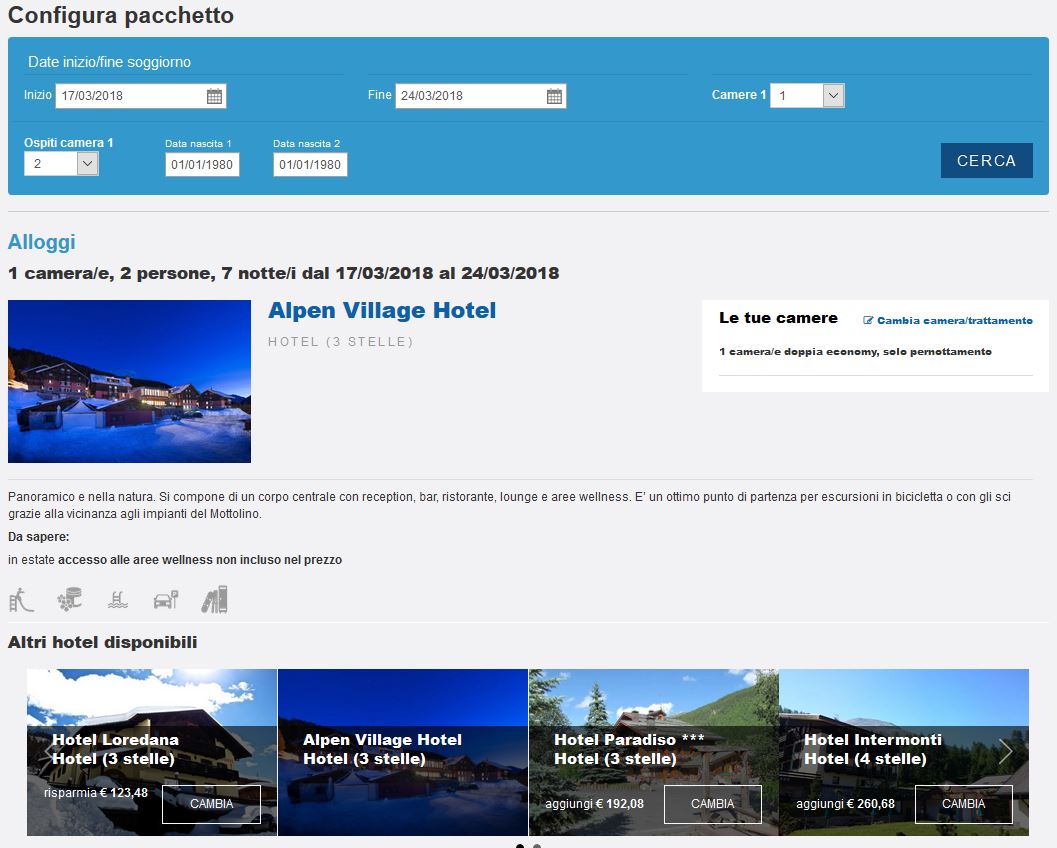Click the playground slide amenity icon

(x=21, y=599)
